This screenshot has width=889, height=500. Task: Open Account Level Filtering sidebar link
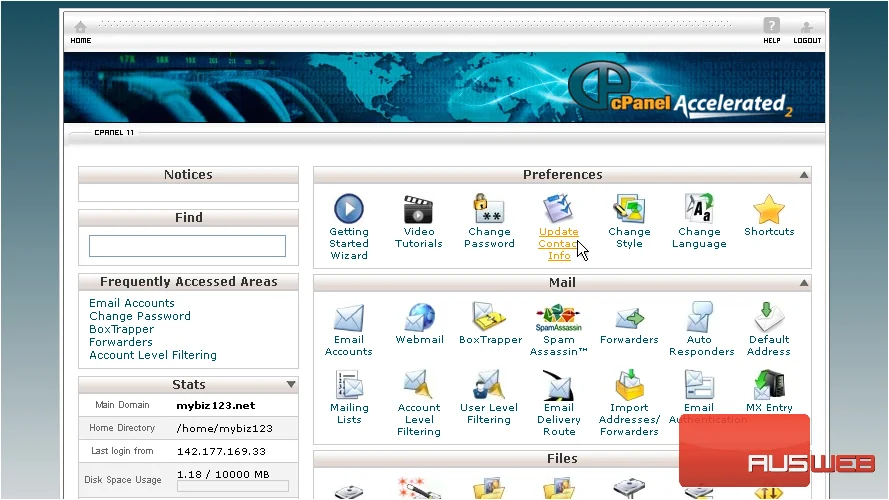coord(153,355)
